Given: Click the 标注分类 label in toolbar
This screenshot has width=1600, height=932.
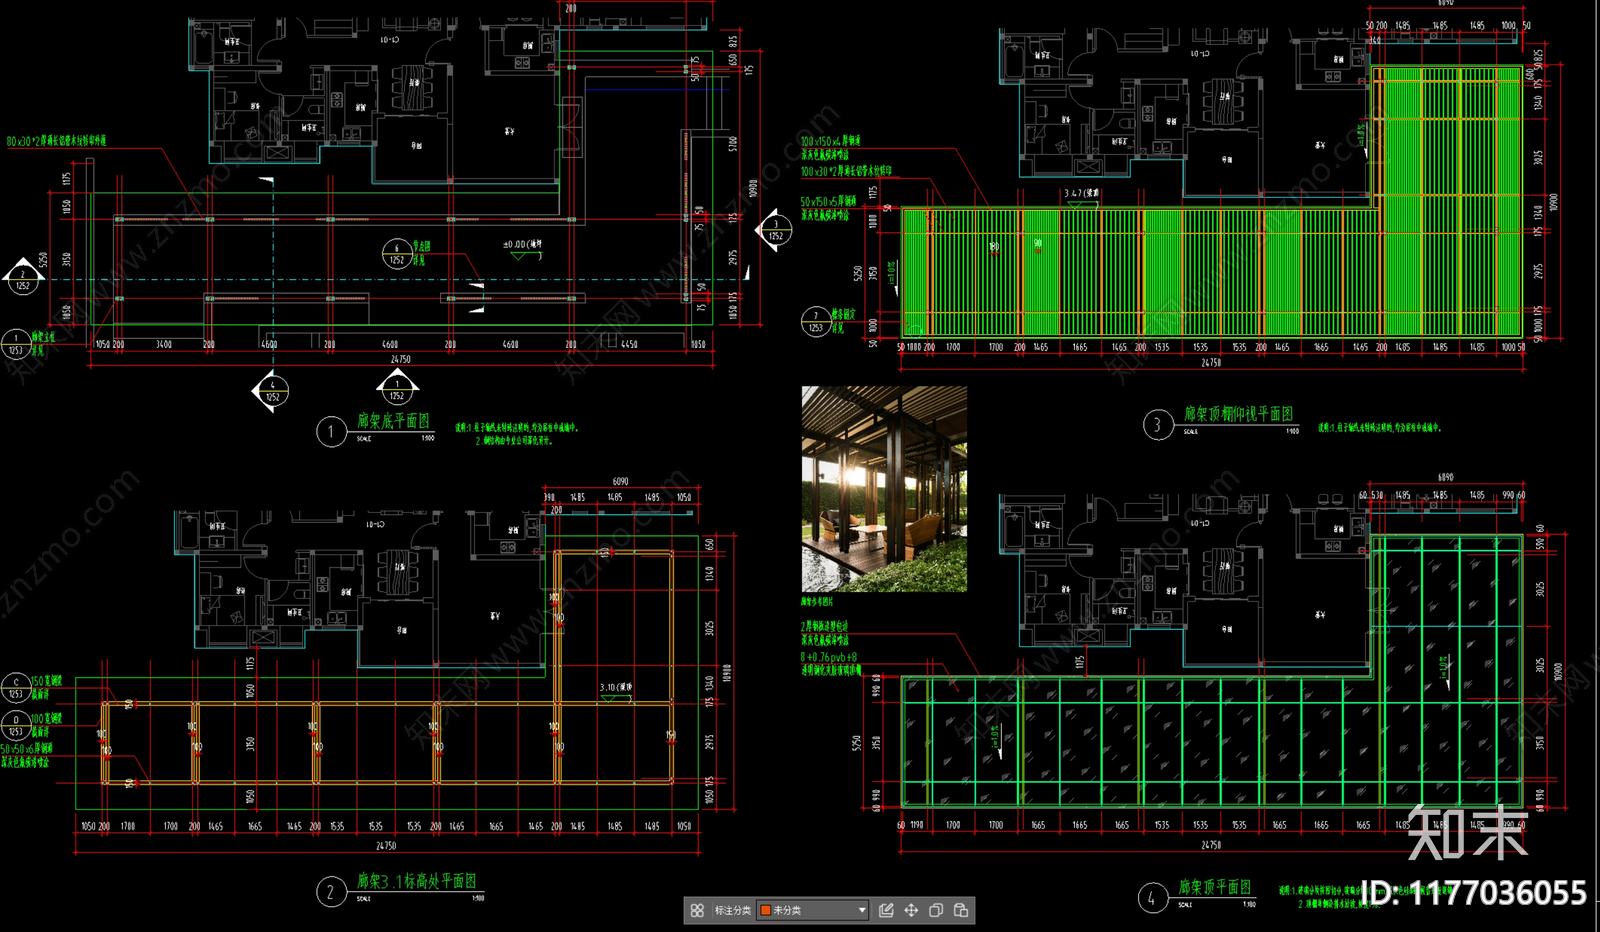Looking at the screenshot, I should coord(732,910).
